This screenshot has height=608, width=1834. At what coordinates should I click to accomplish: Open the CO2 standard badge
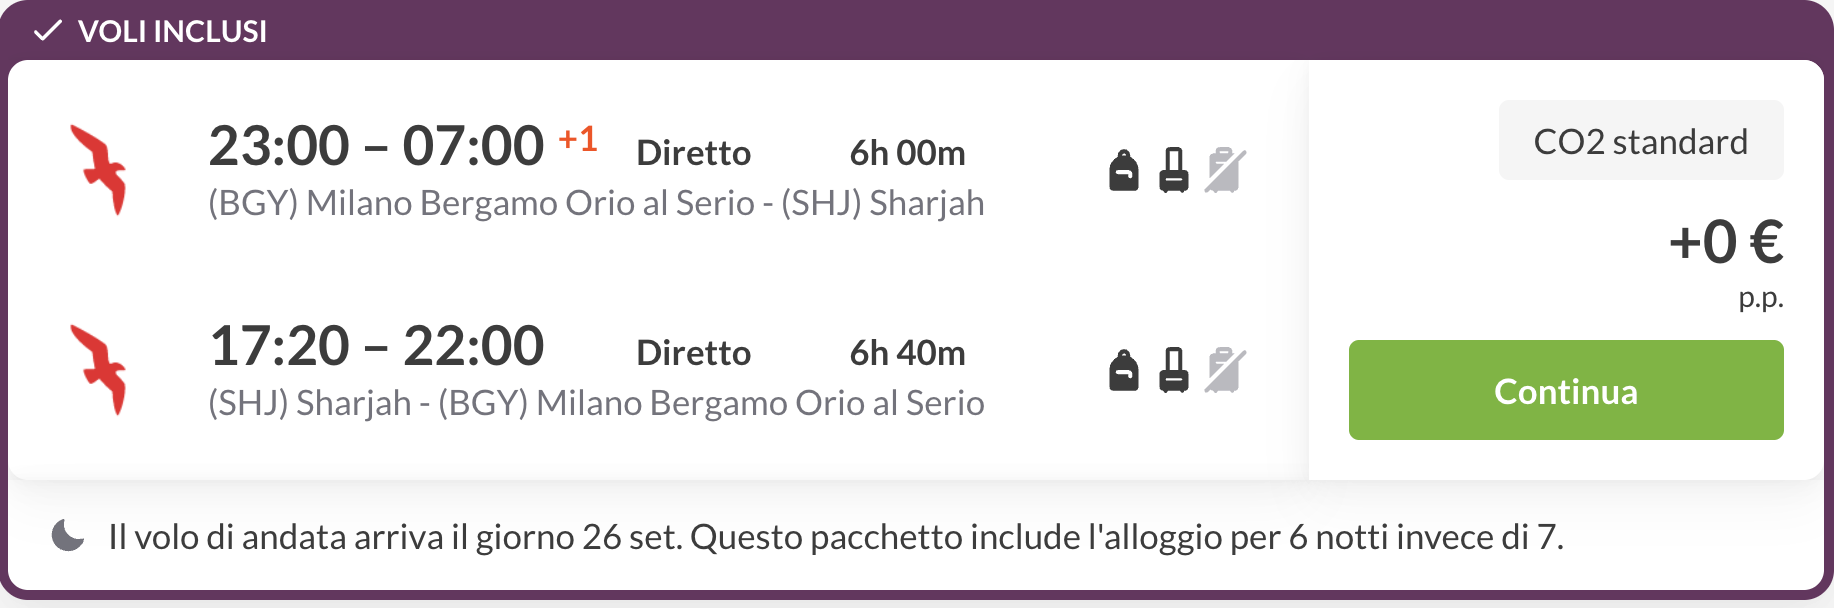coord(1641,140)
